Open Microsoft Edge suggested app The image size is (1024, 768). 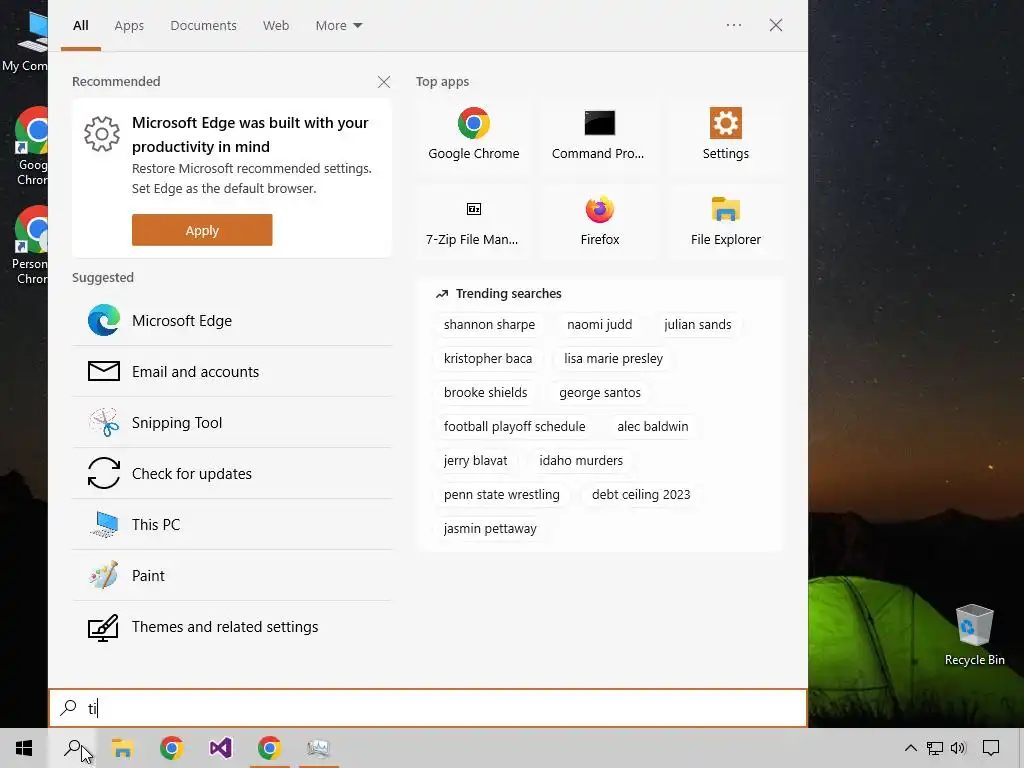tap(232, 321)
